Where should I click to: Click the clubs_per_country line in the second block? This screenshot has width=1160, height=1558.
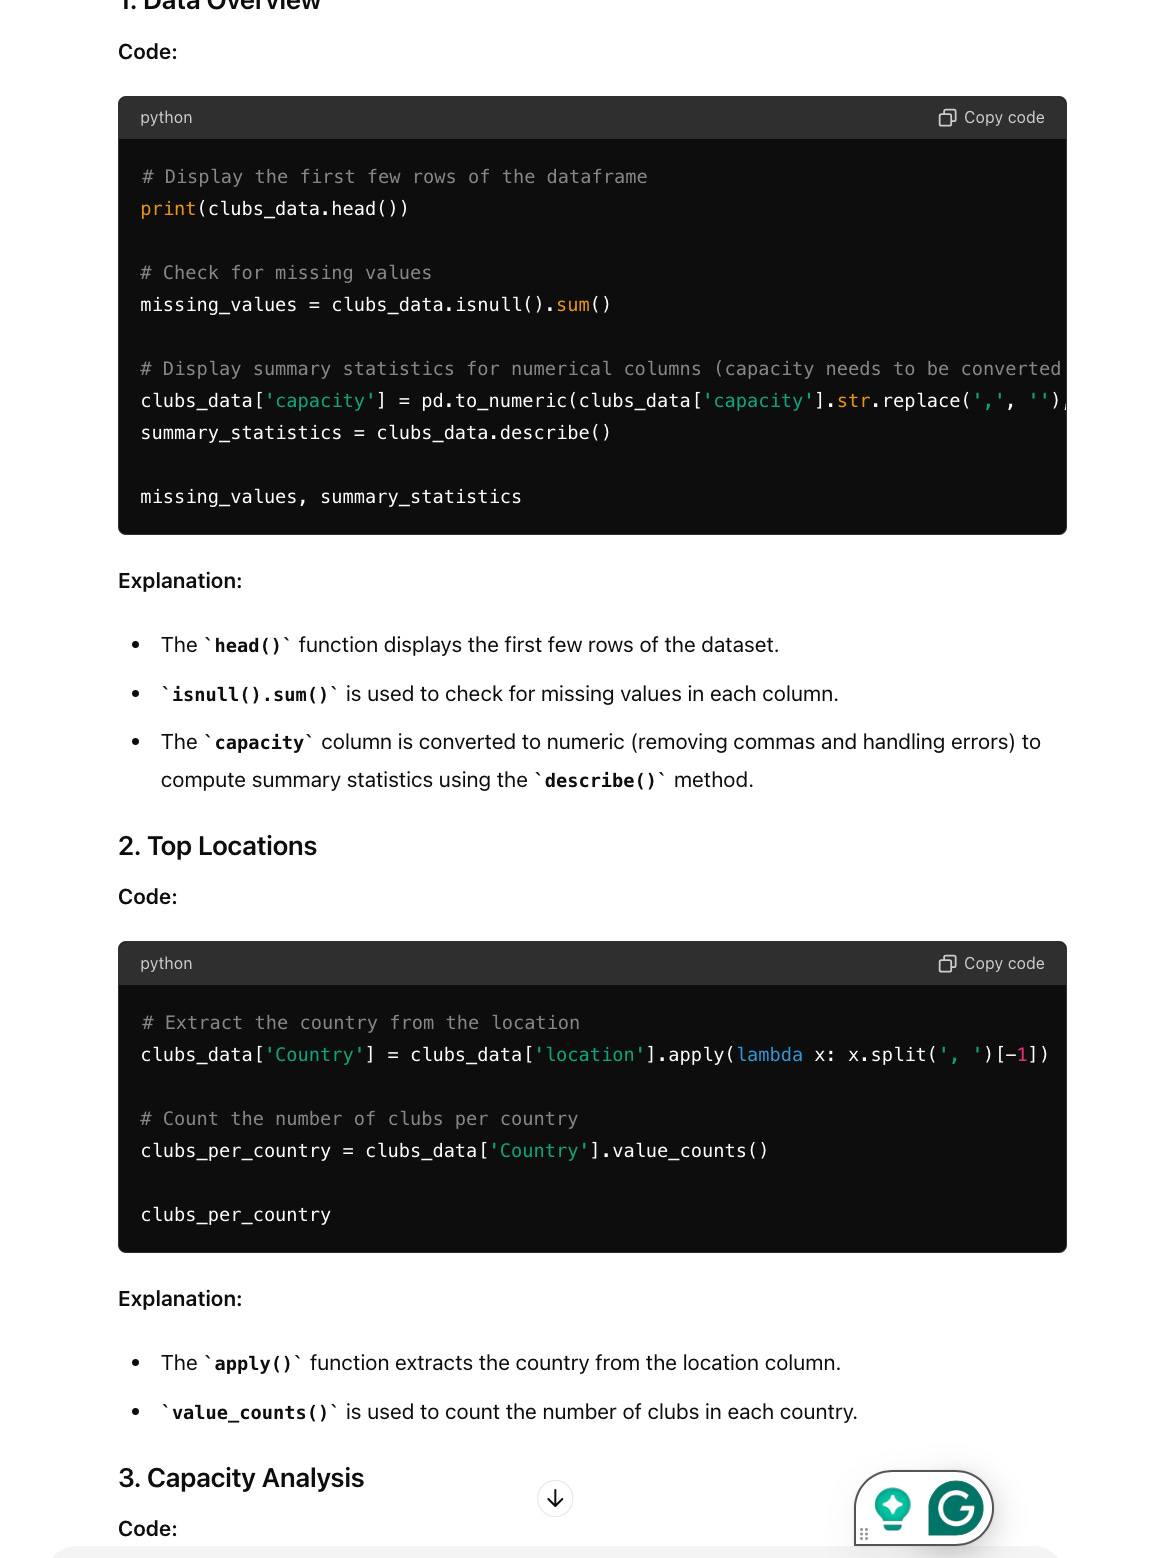tap(236, 1214)
